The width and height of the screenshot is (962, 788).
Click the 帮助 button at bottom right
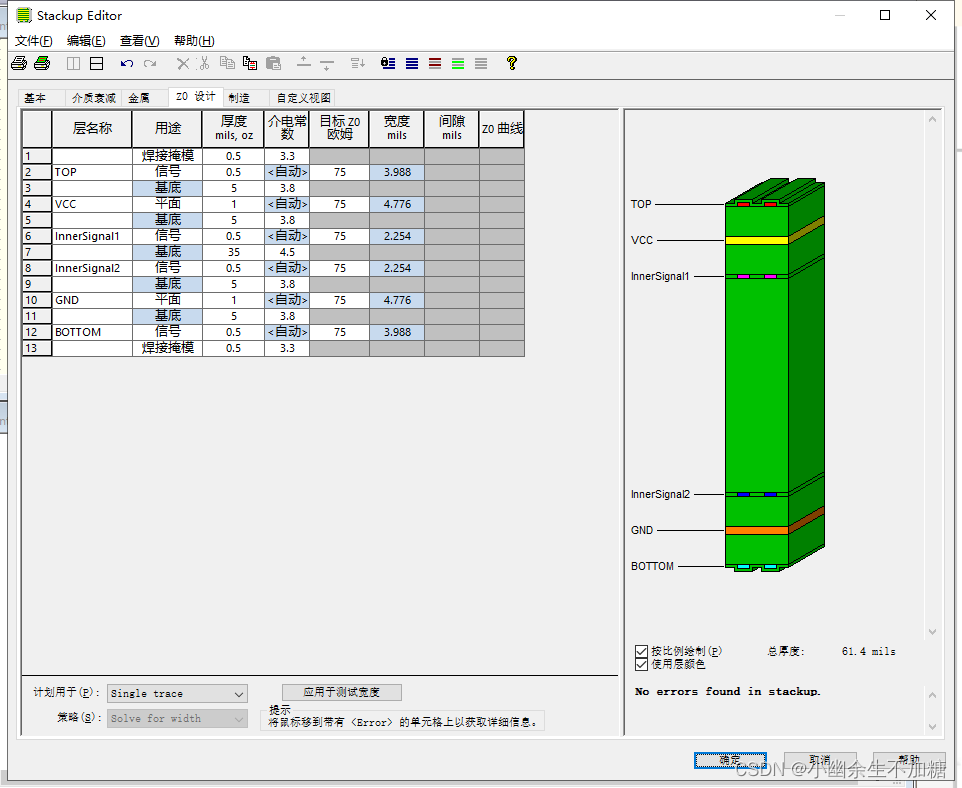pyautogui.click(x=909, y=760)
